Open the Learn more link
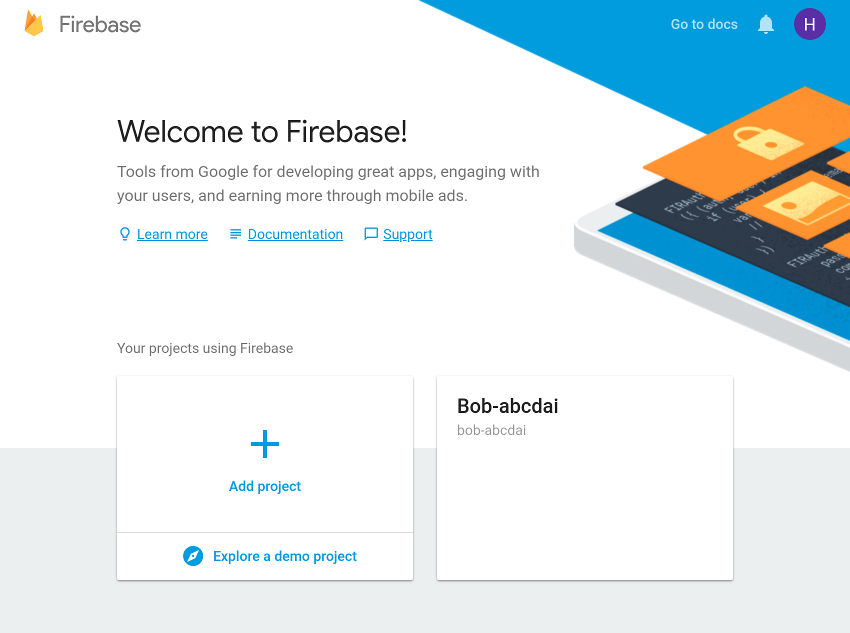 (172, 234)
